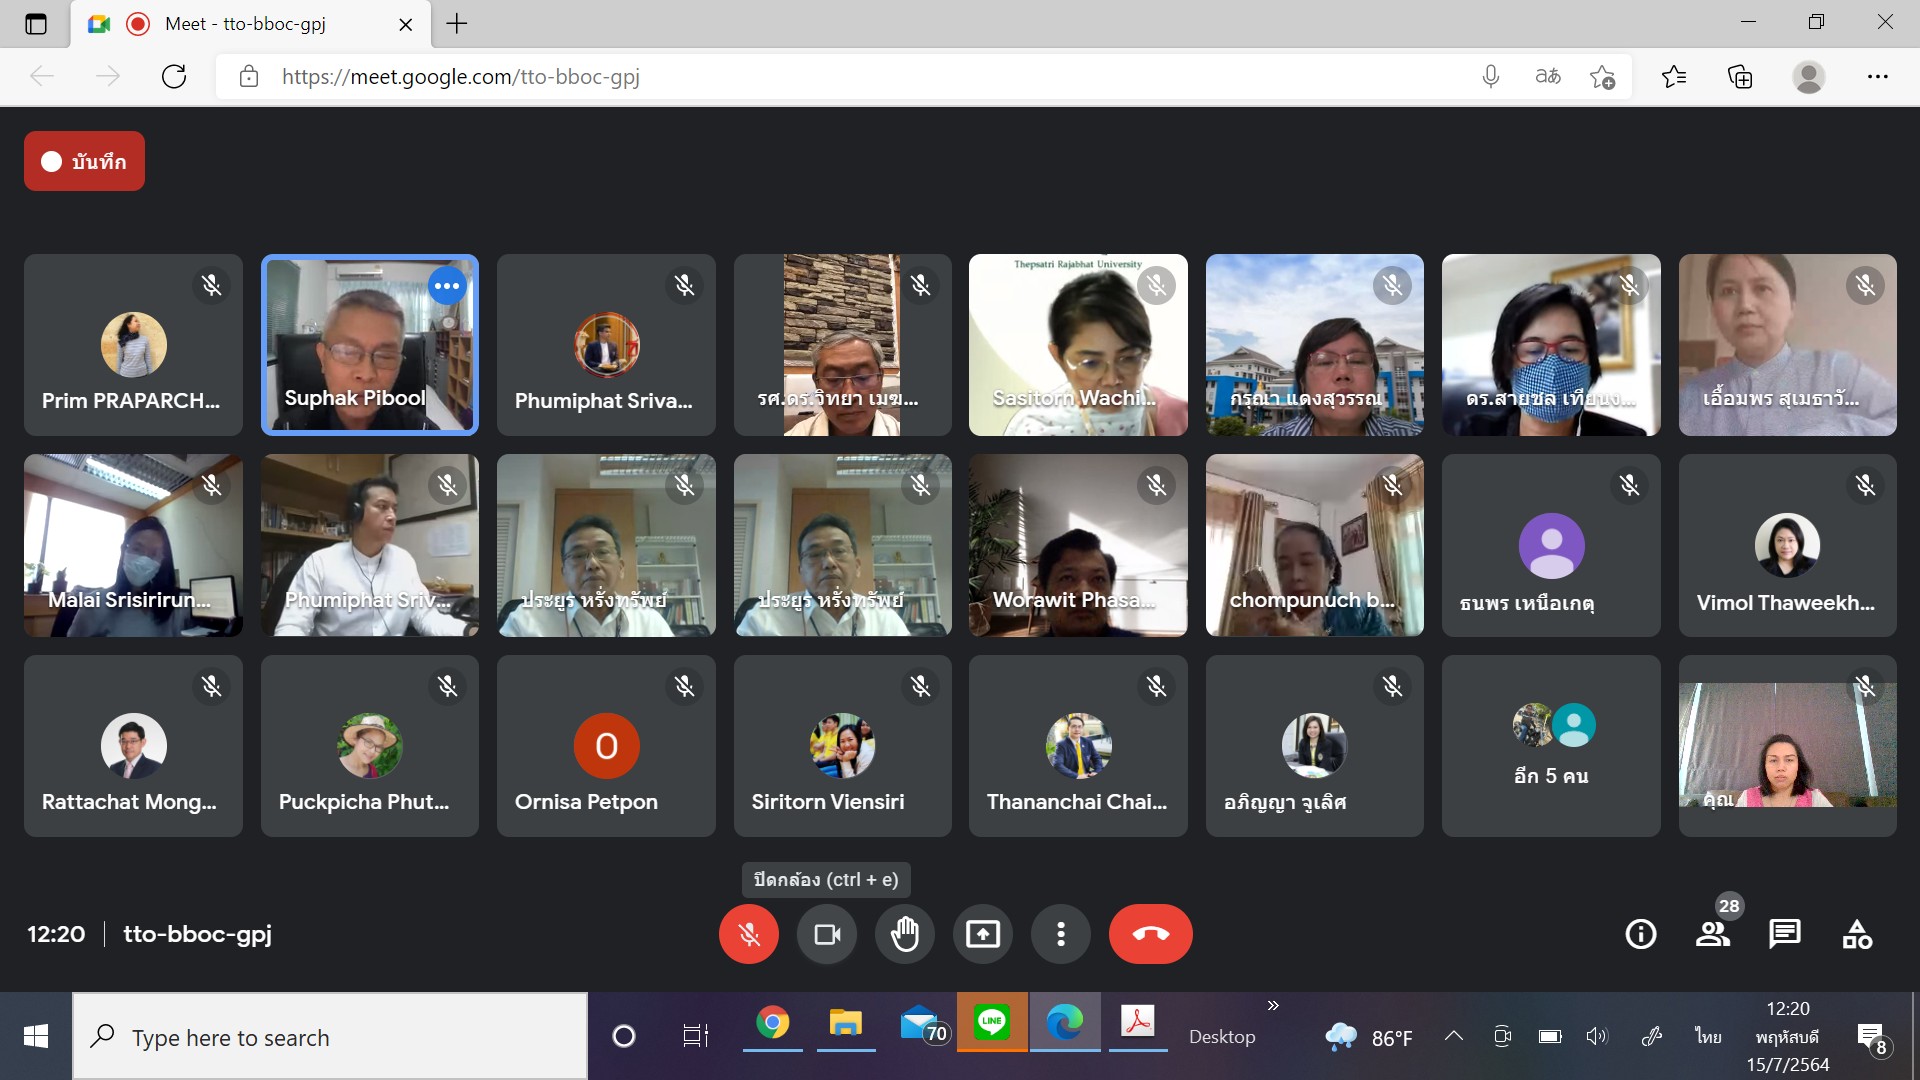
Task: Unmute the microphone
Action: click(749, 934)
